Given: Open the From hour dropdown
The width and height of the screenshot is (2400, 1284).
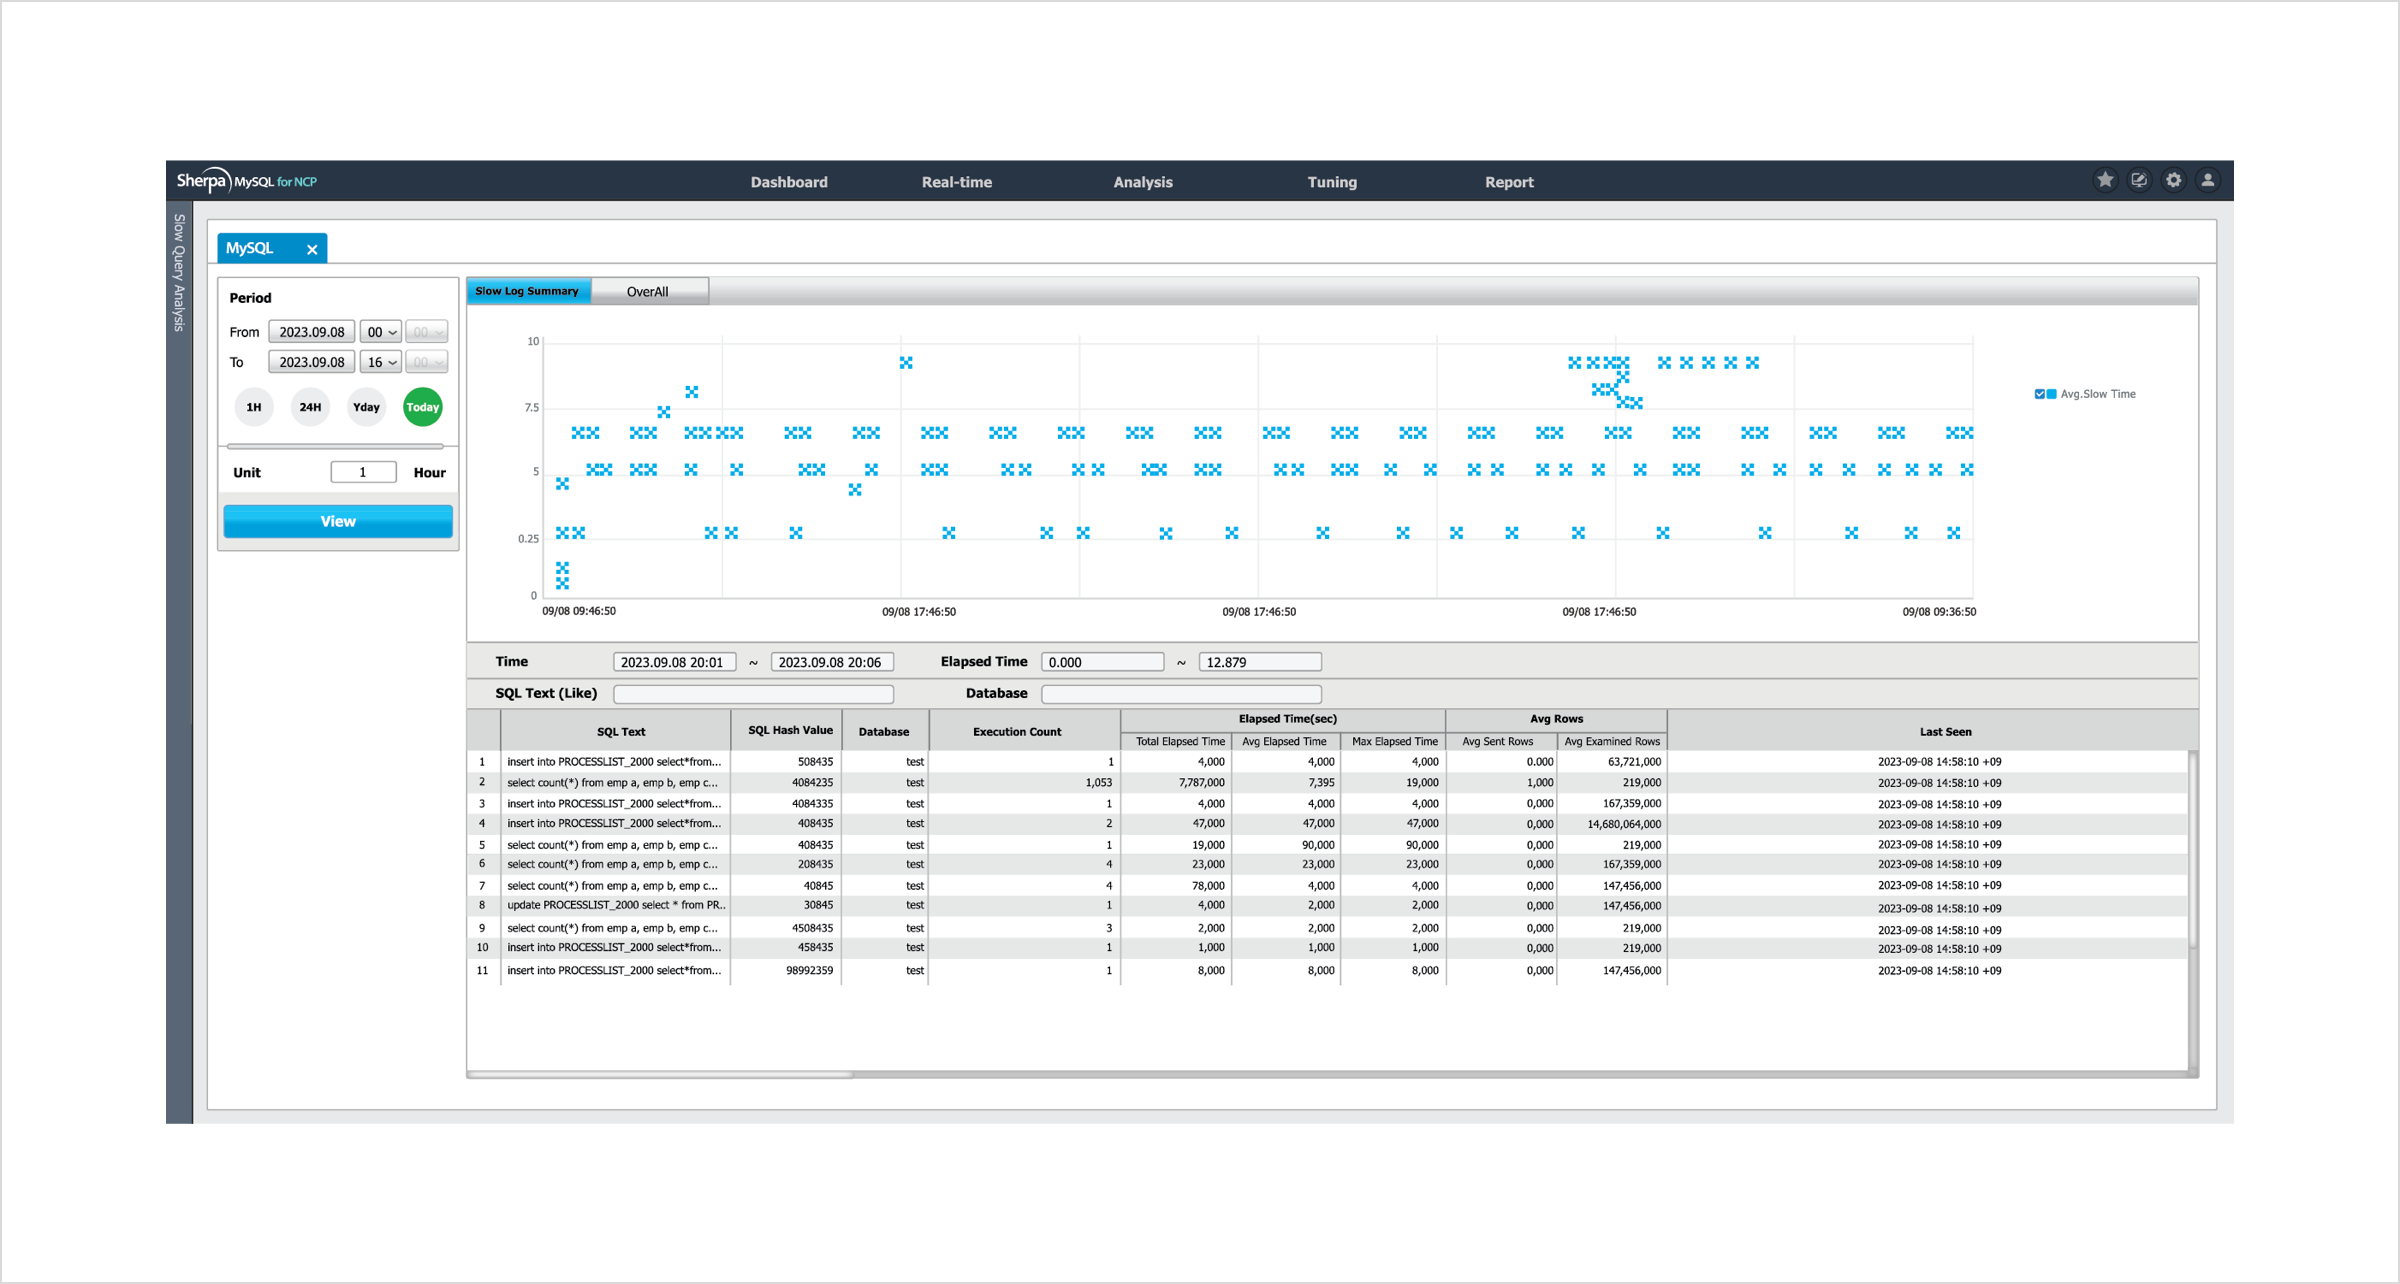Looking at the screenshot, I should click(381, 332).
